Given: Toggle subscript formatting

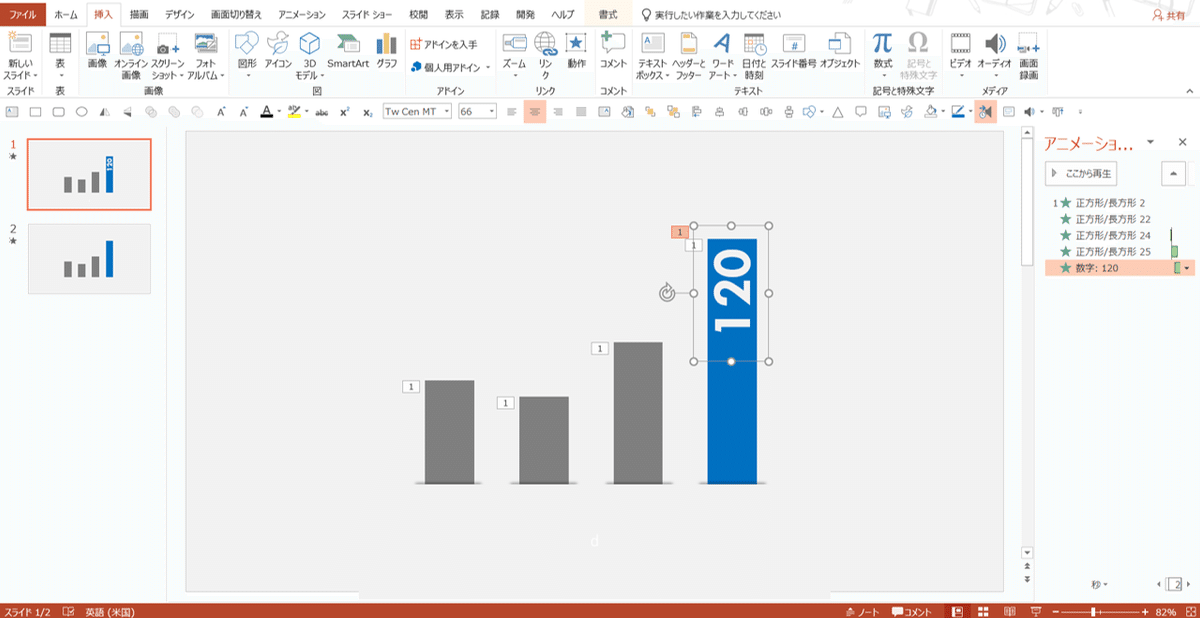Looking at the screenshot, I should (x=368, y=112).
